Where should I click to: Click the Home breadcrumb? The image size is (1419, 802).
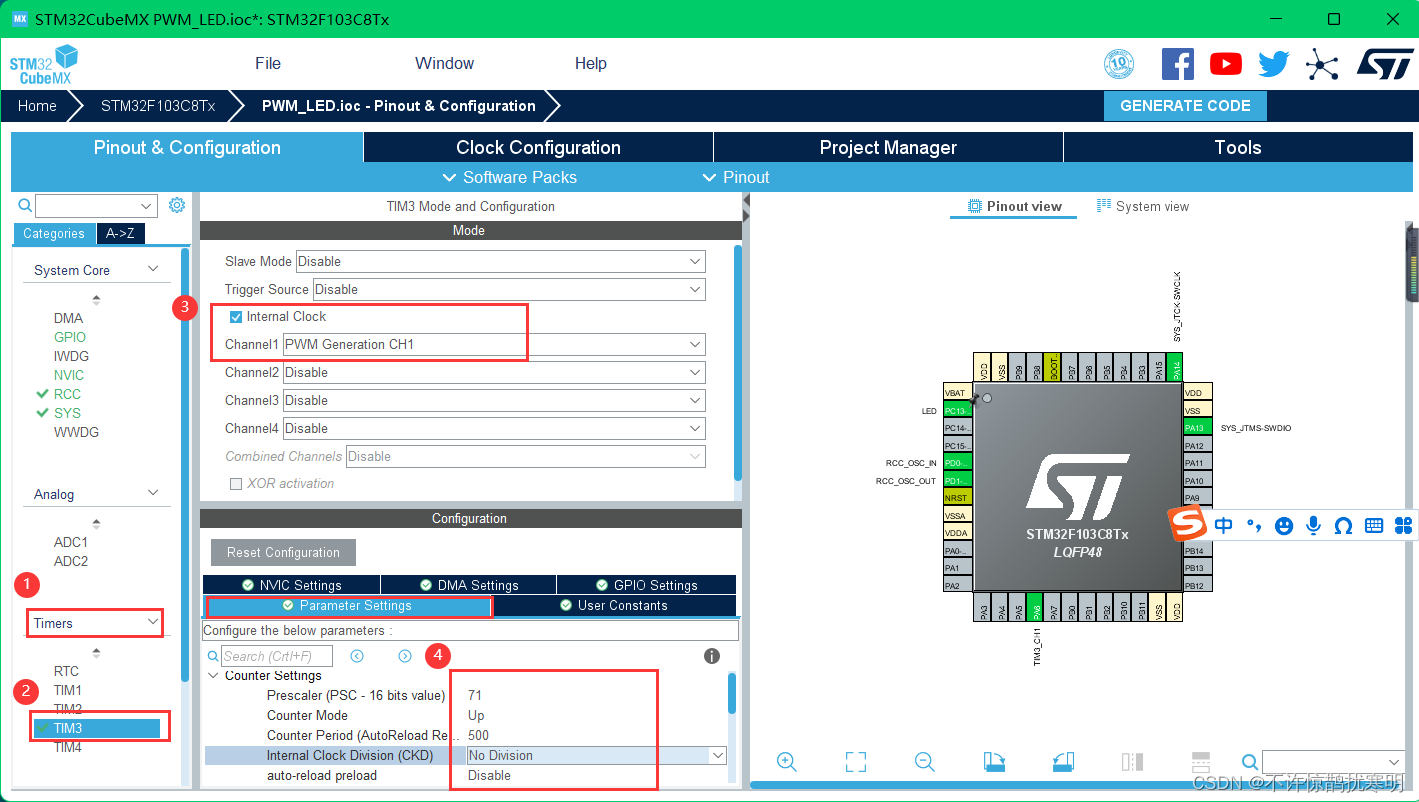pos(37,105)
